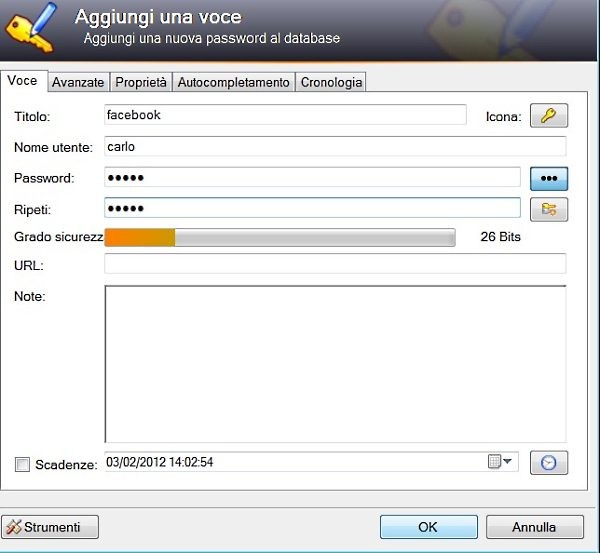The image size is (600, 553).
Task: Open the password generator button beside Ripeti
Action: [x=548, y=209]
